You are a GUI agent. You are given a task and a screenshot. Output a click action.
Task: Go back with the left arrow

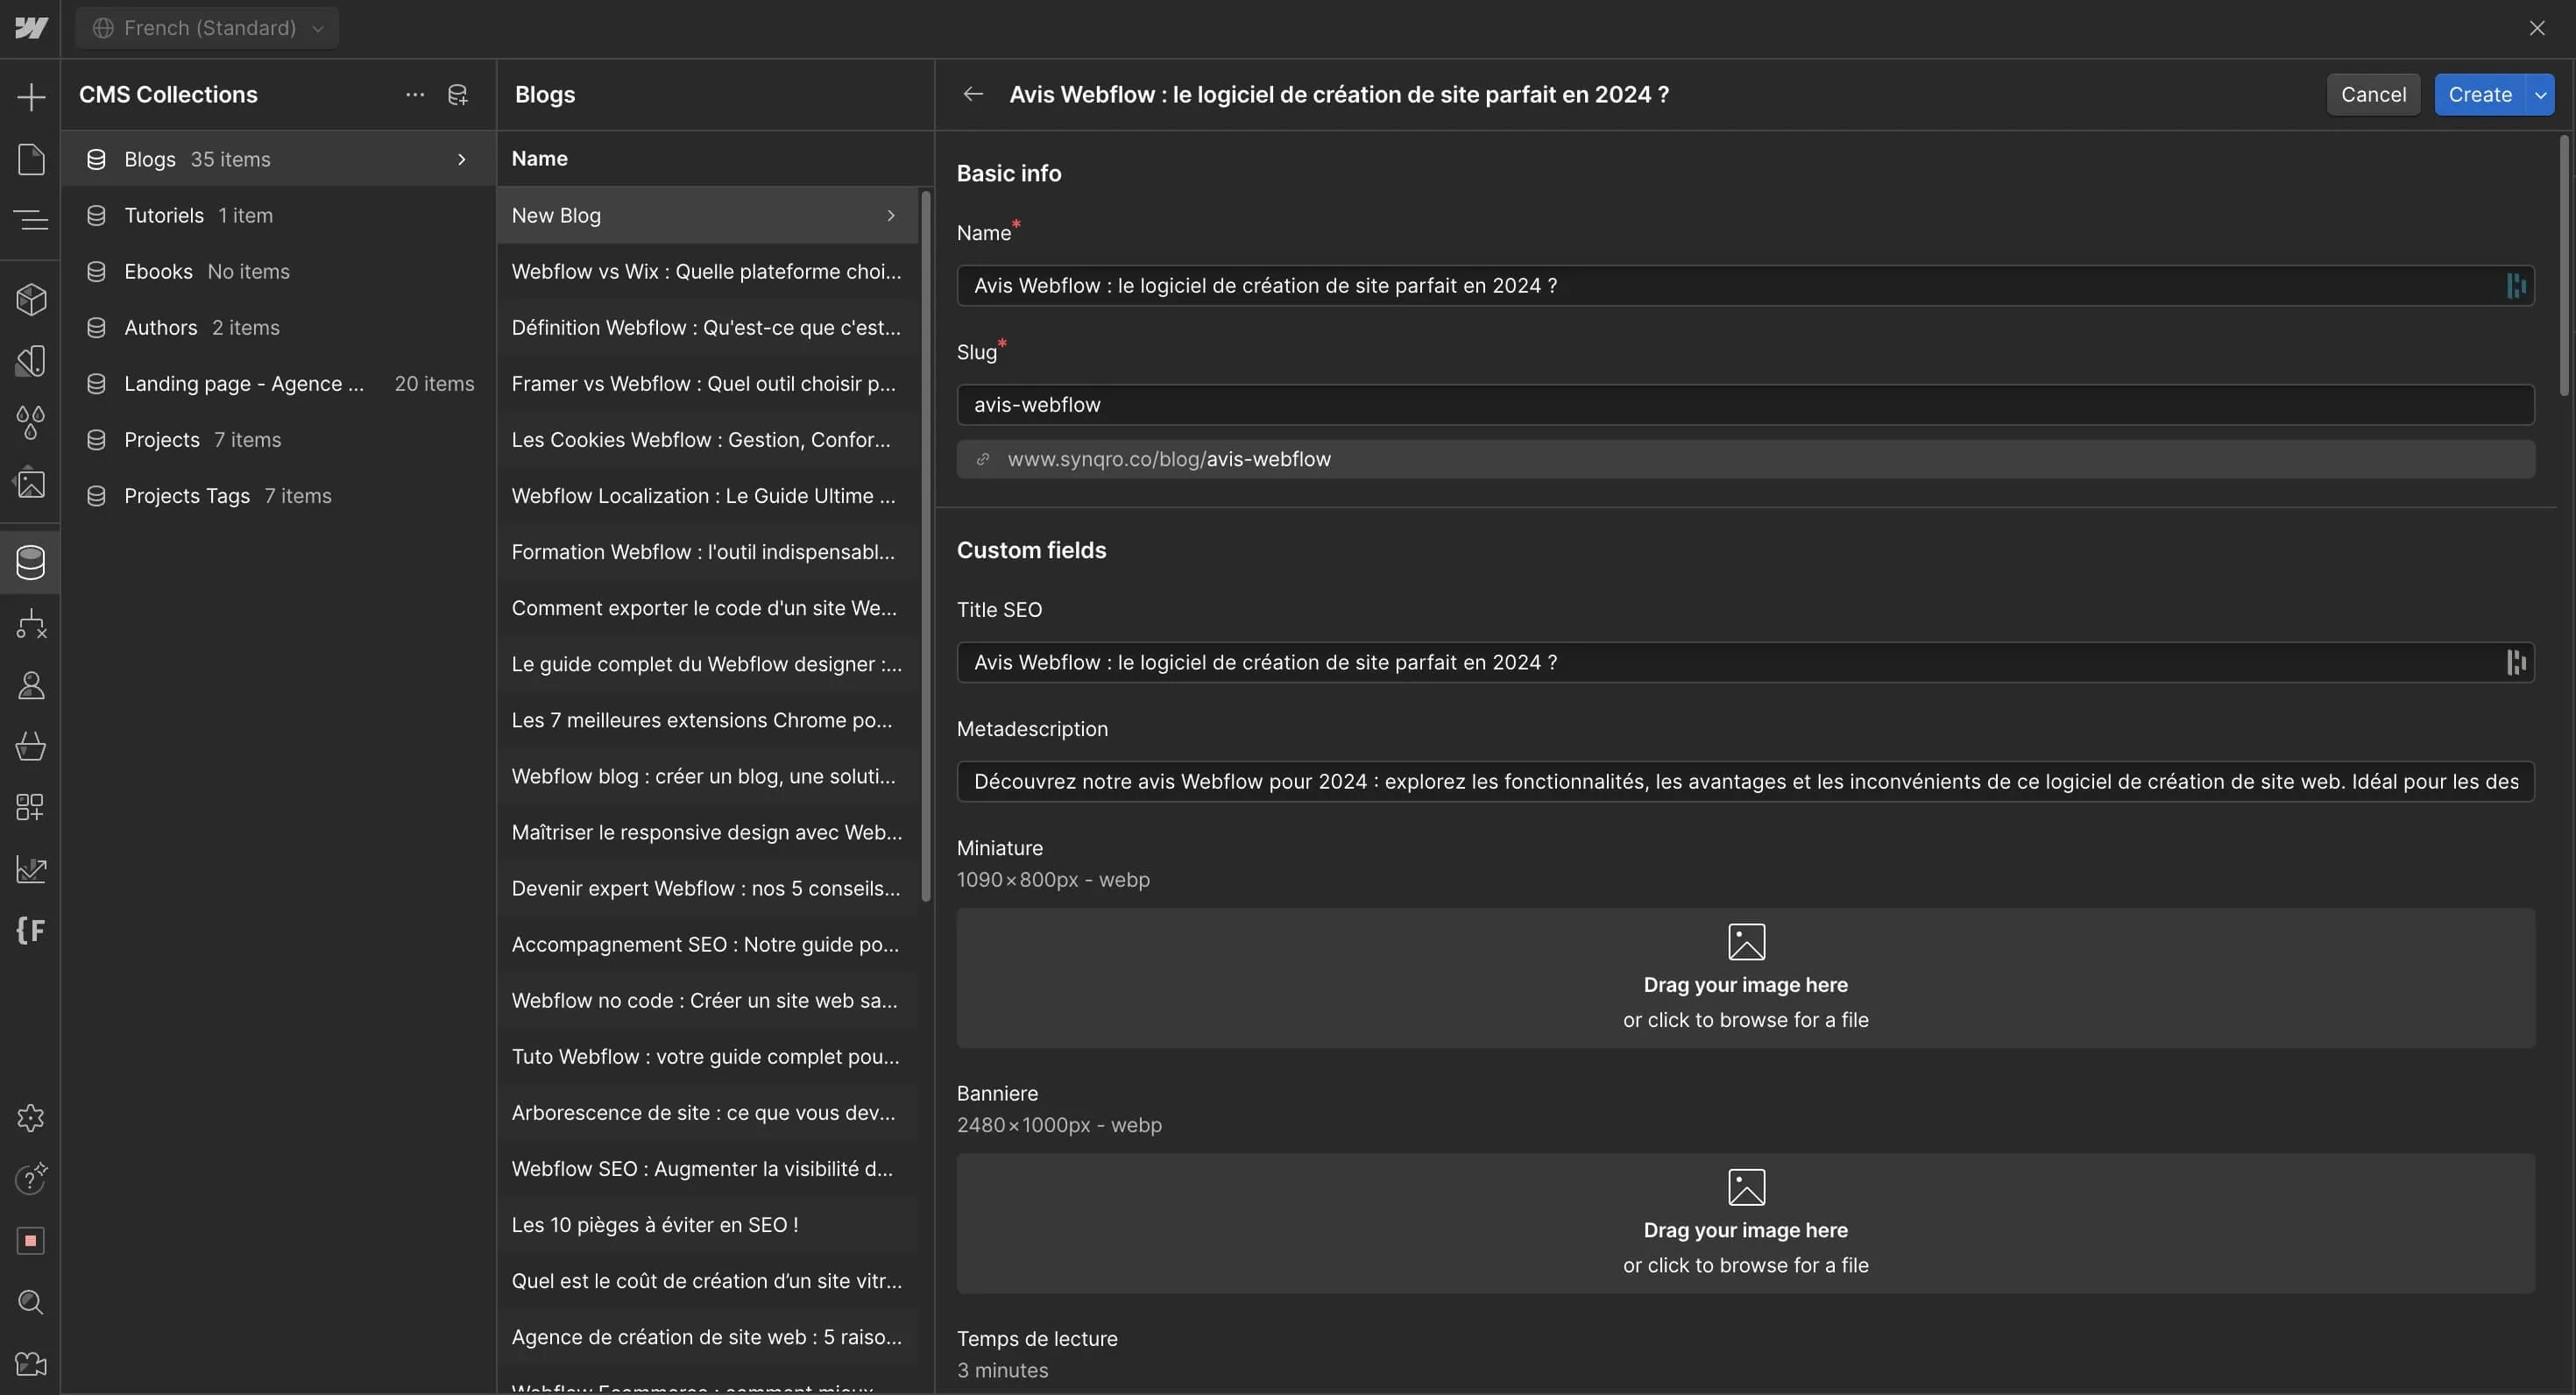pos(973,95)
